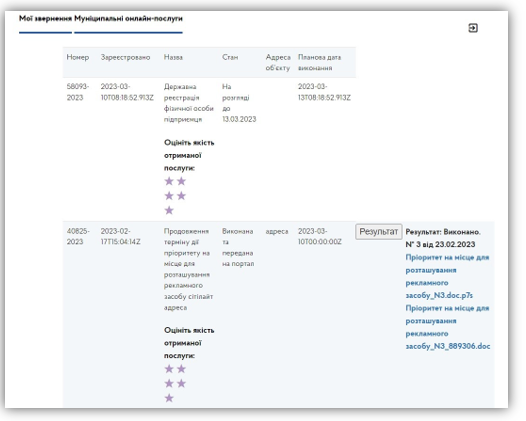Select the Номер column header
The height and width of the screenshot is (421, 526).
pyautogui.click(x=78, y=57)
